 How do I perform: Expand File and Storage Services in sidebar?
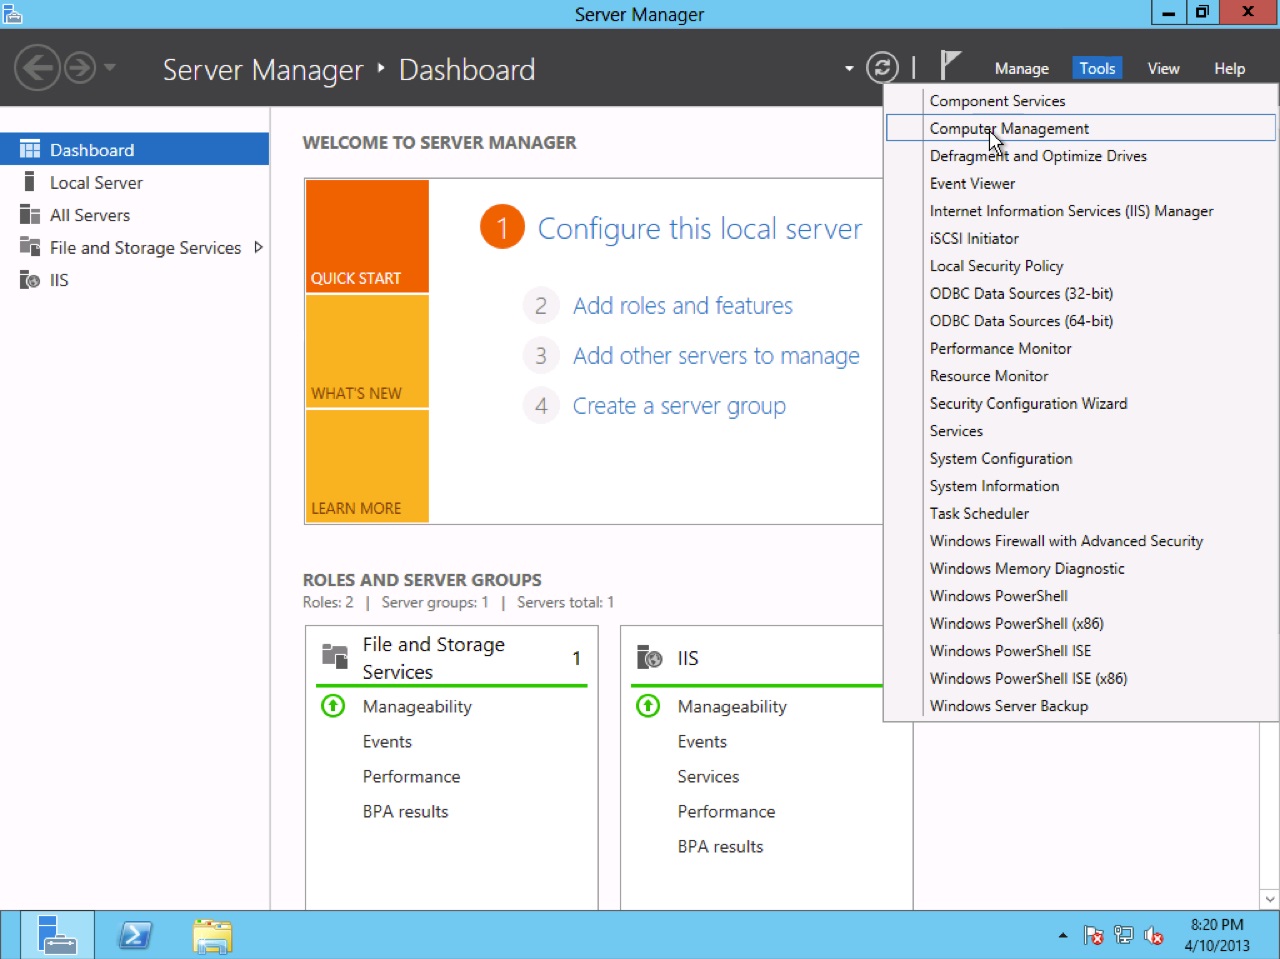pyautogui.click(x=258, y=247)
